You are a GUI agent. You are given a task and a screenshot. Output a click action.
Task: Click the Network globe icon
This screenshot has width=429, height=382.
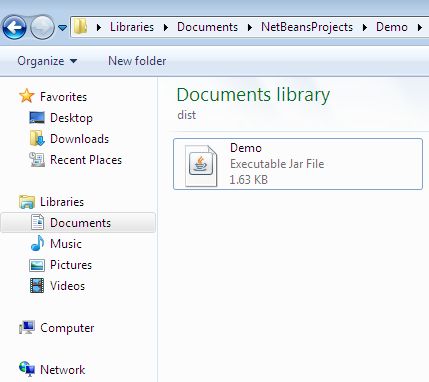click(x=27, y=369)
